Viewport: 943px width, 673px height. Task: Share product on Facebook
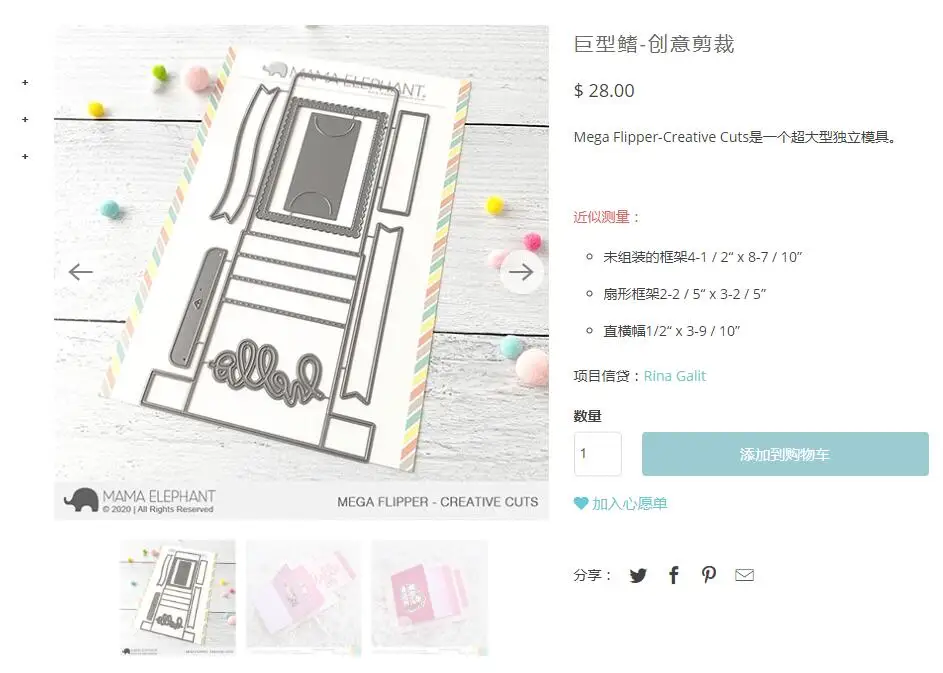(x=674, y=576)
